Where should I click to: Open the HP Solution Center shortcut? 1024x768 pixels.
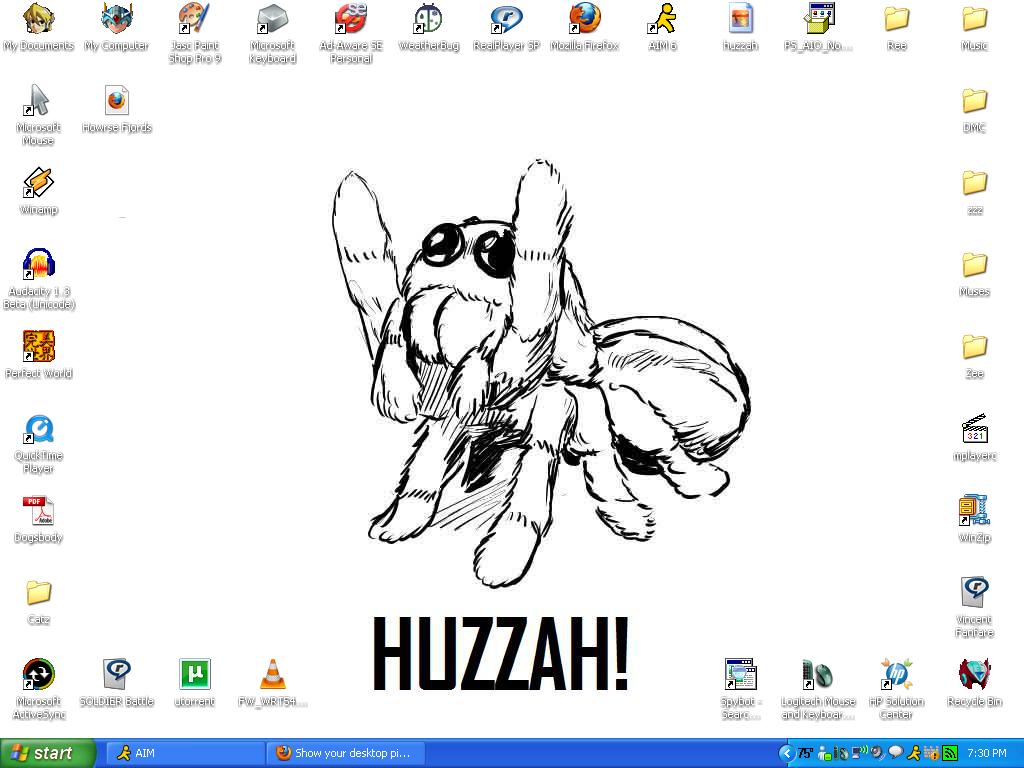tap(896, 675)
